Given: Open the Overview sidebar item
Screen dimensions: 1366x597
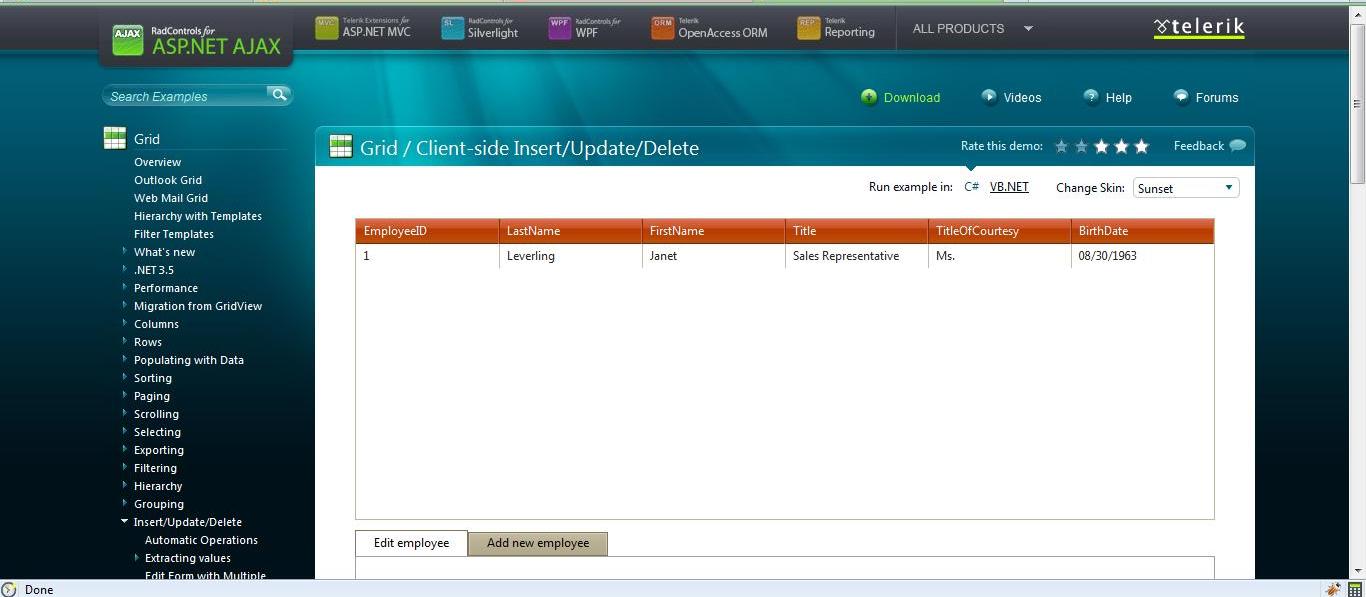Looking at the screenshot, I should tap(157, 162).
